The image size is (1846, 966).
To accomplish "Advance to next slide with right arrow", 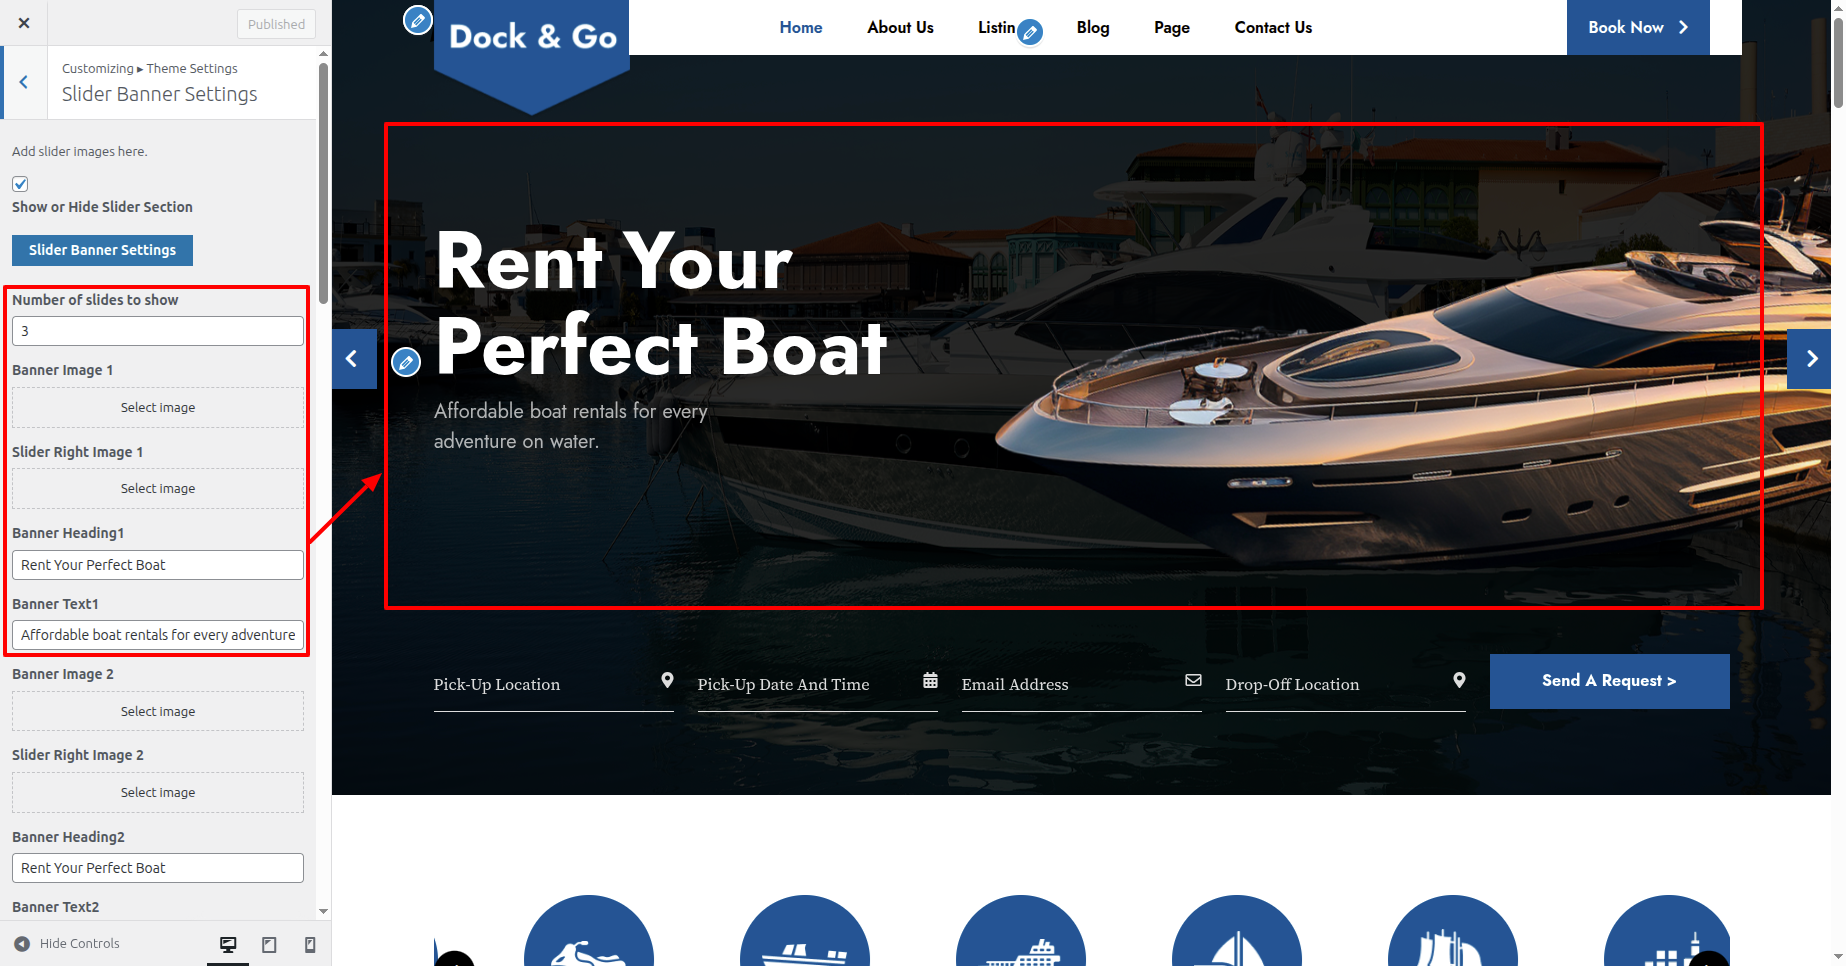I will click(x=1811, y=359).
